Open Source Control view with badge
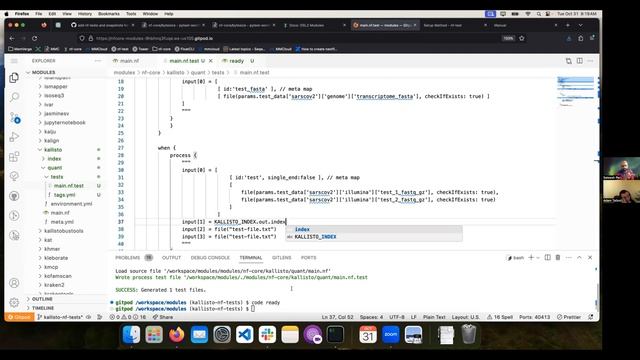Image resolution: width=640 pixels, height=360 pixels. (15, 118)
